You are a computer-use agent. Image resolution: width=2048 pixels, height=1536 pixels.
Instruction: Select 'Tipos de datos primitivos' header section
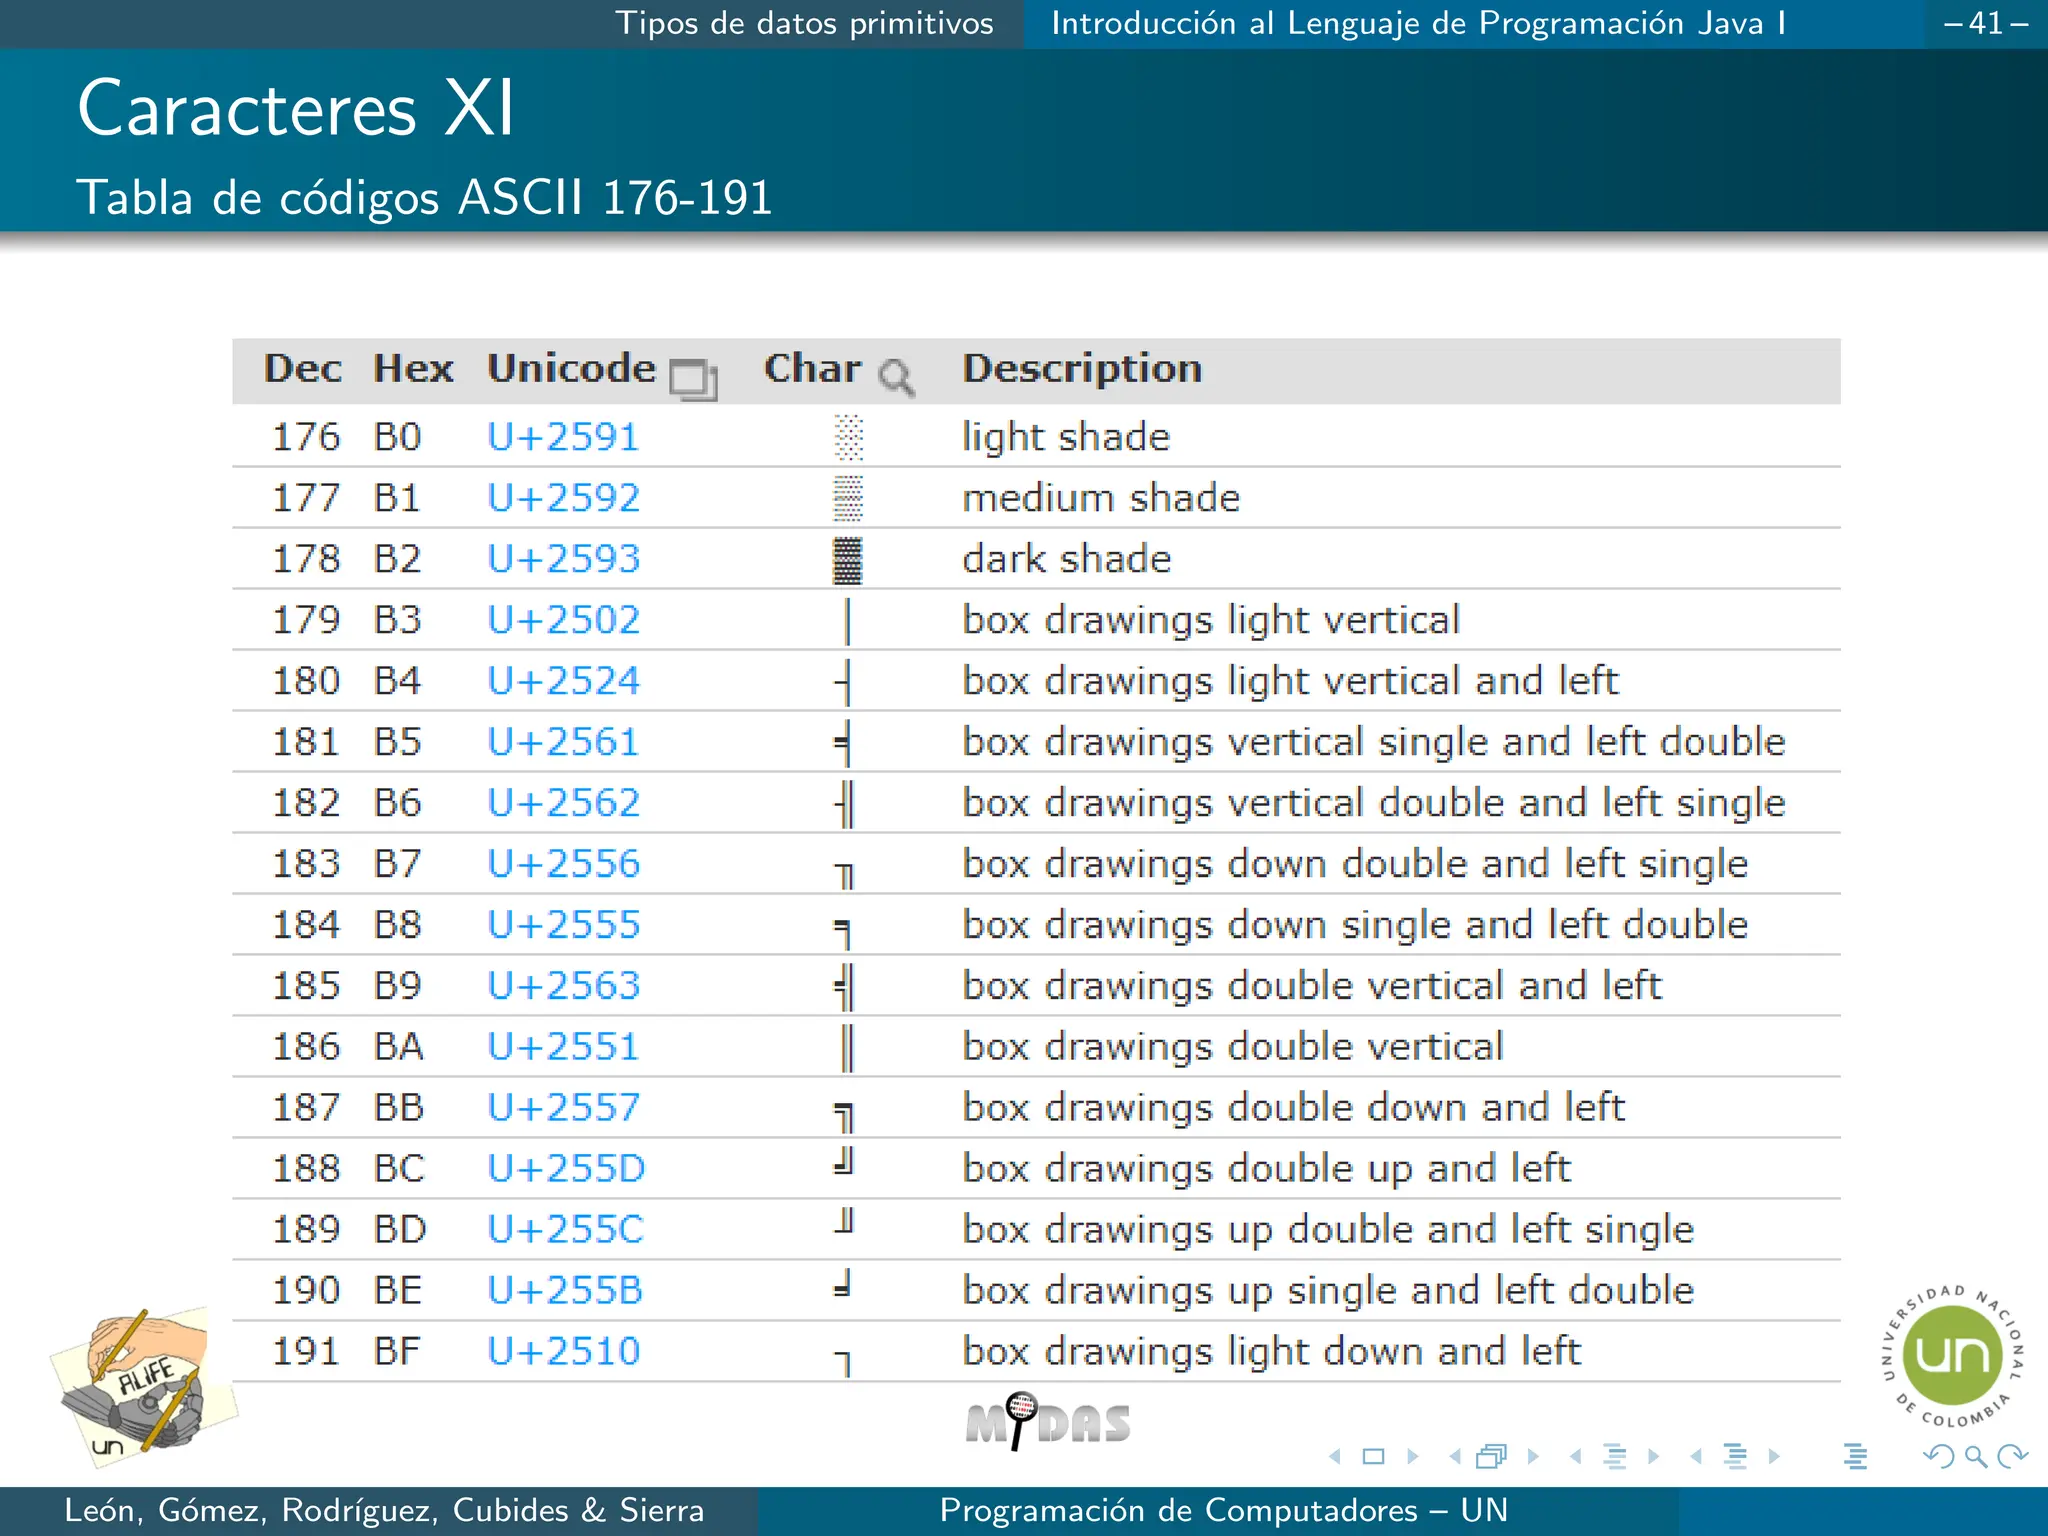click(804, 23)
